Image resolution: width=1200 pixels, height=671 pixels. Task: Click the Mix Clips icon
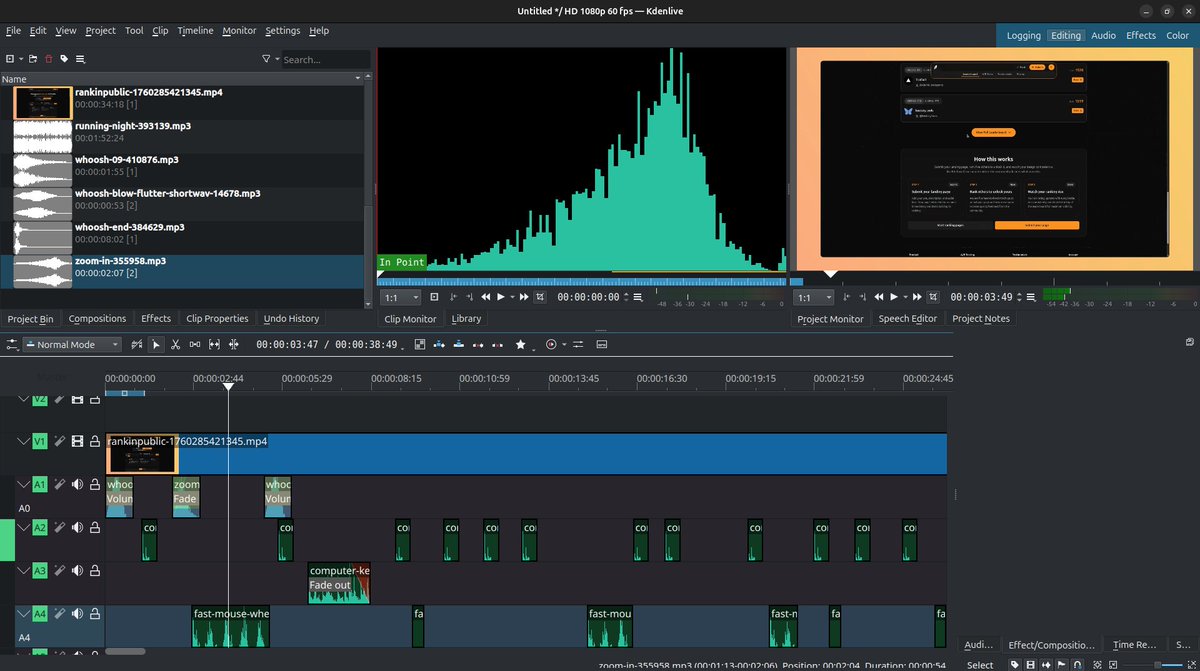[420, 344]
